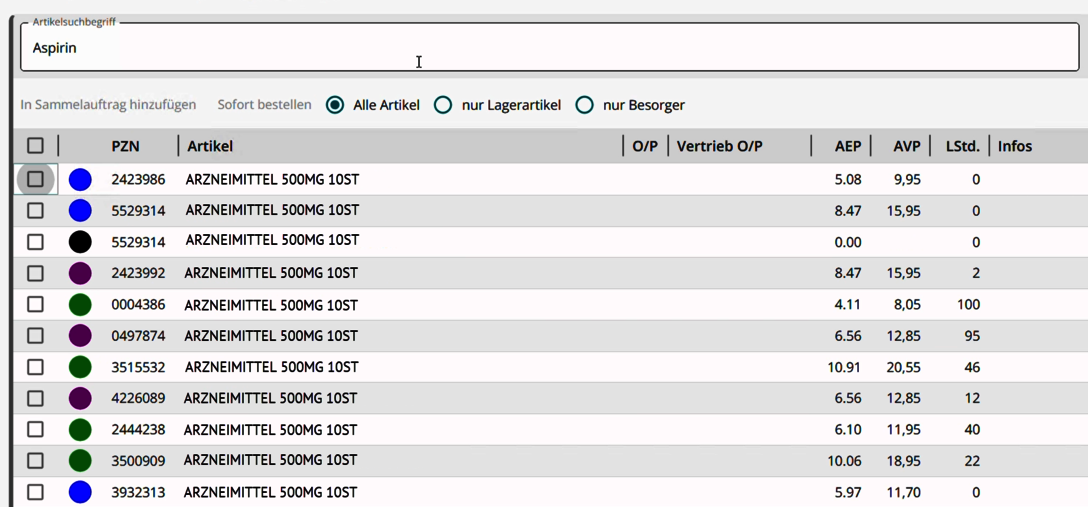Click the purple status circle for PZN 0497874

(80, 336)
